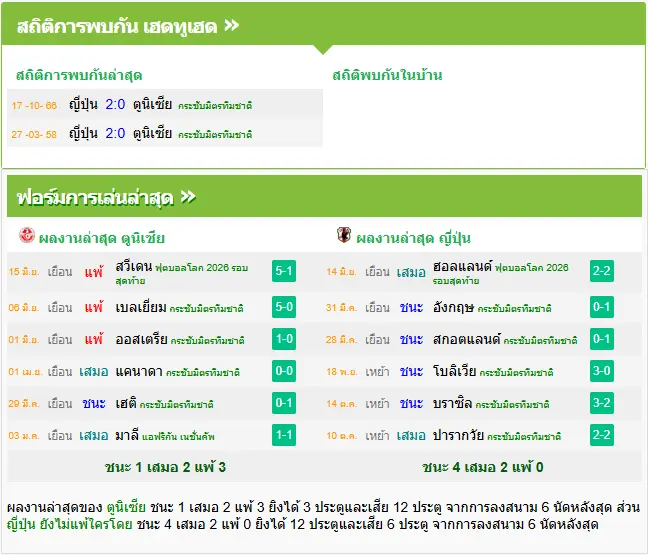Click the 3-0 score badge for โบลิเวีย
This screenshot has height=555, width=648.
click(602, 371)
